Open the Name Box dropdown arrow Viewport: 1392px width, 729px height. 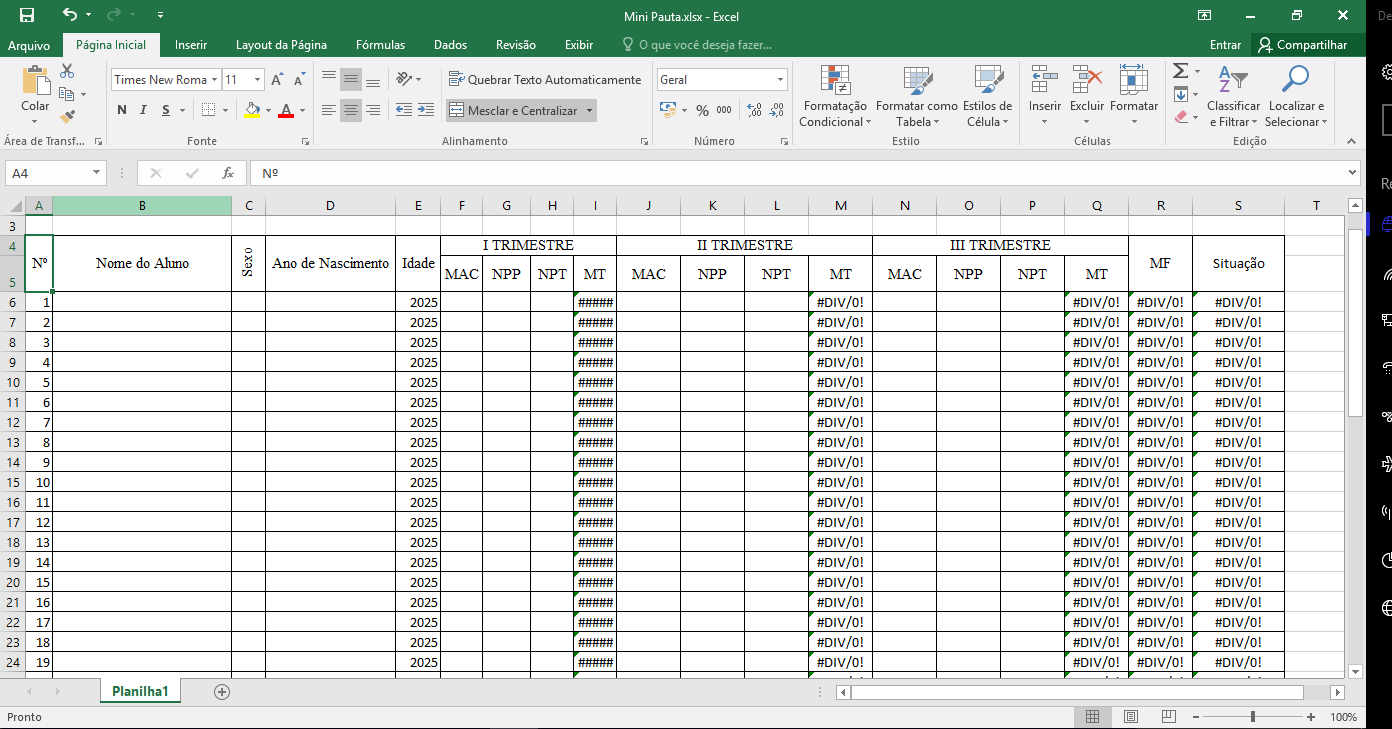pos(97,173)
